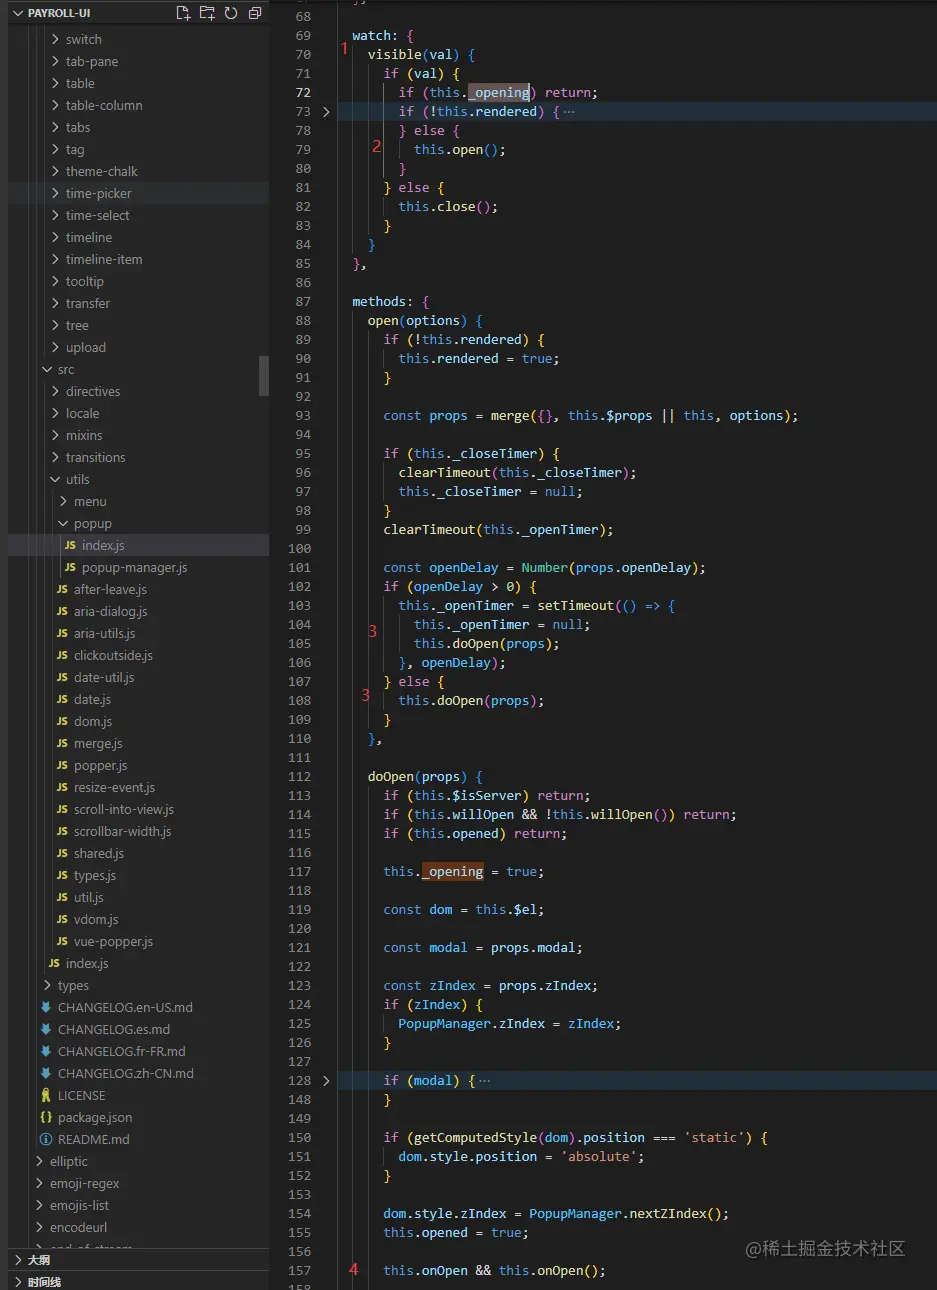Image resolution: width=937 pixels, height=1290 pixels.
Task: Expand the elliptic folder
Action: click(69, 1161)
